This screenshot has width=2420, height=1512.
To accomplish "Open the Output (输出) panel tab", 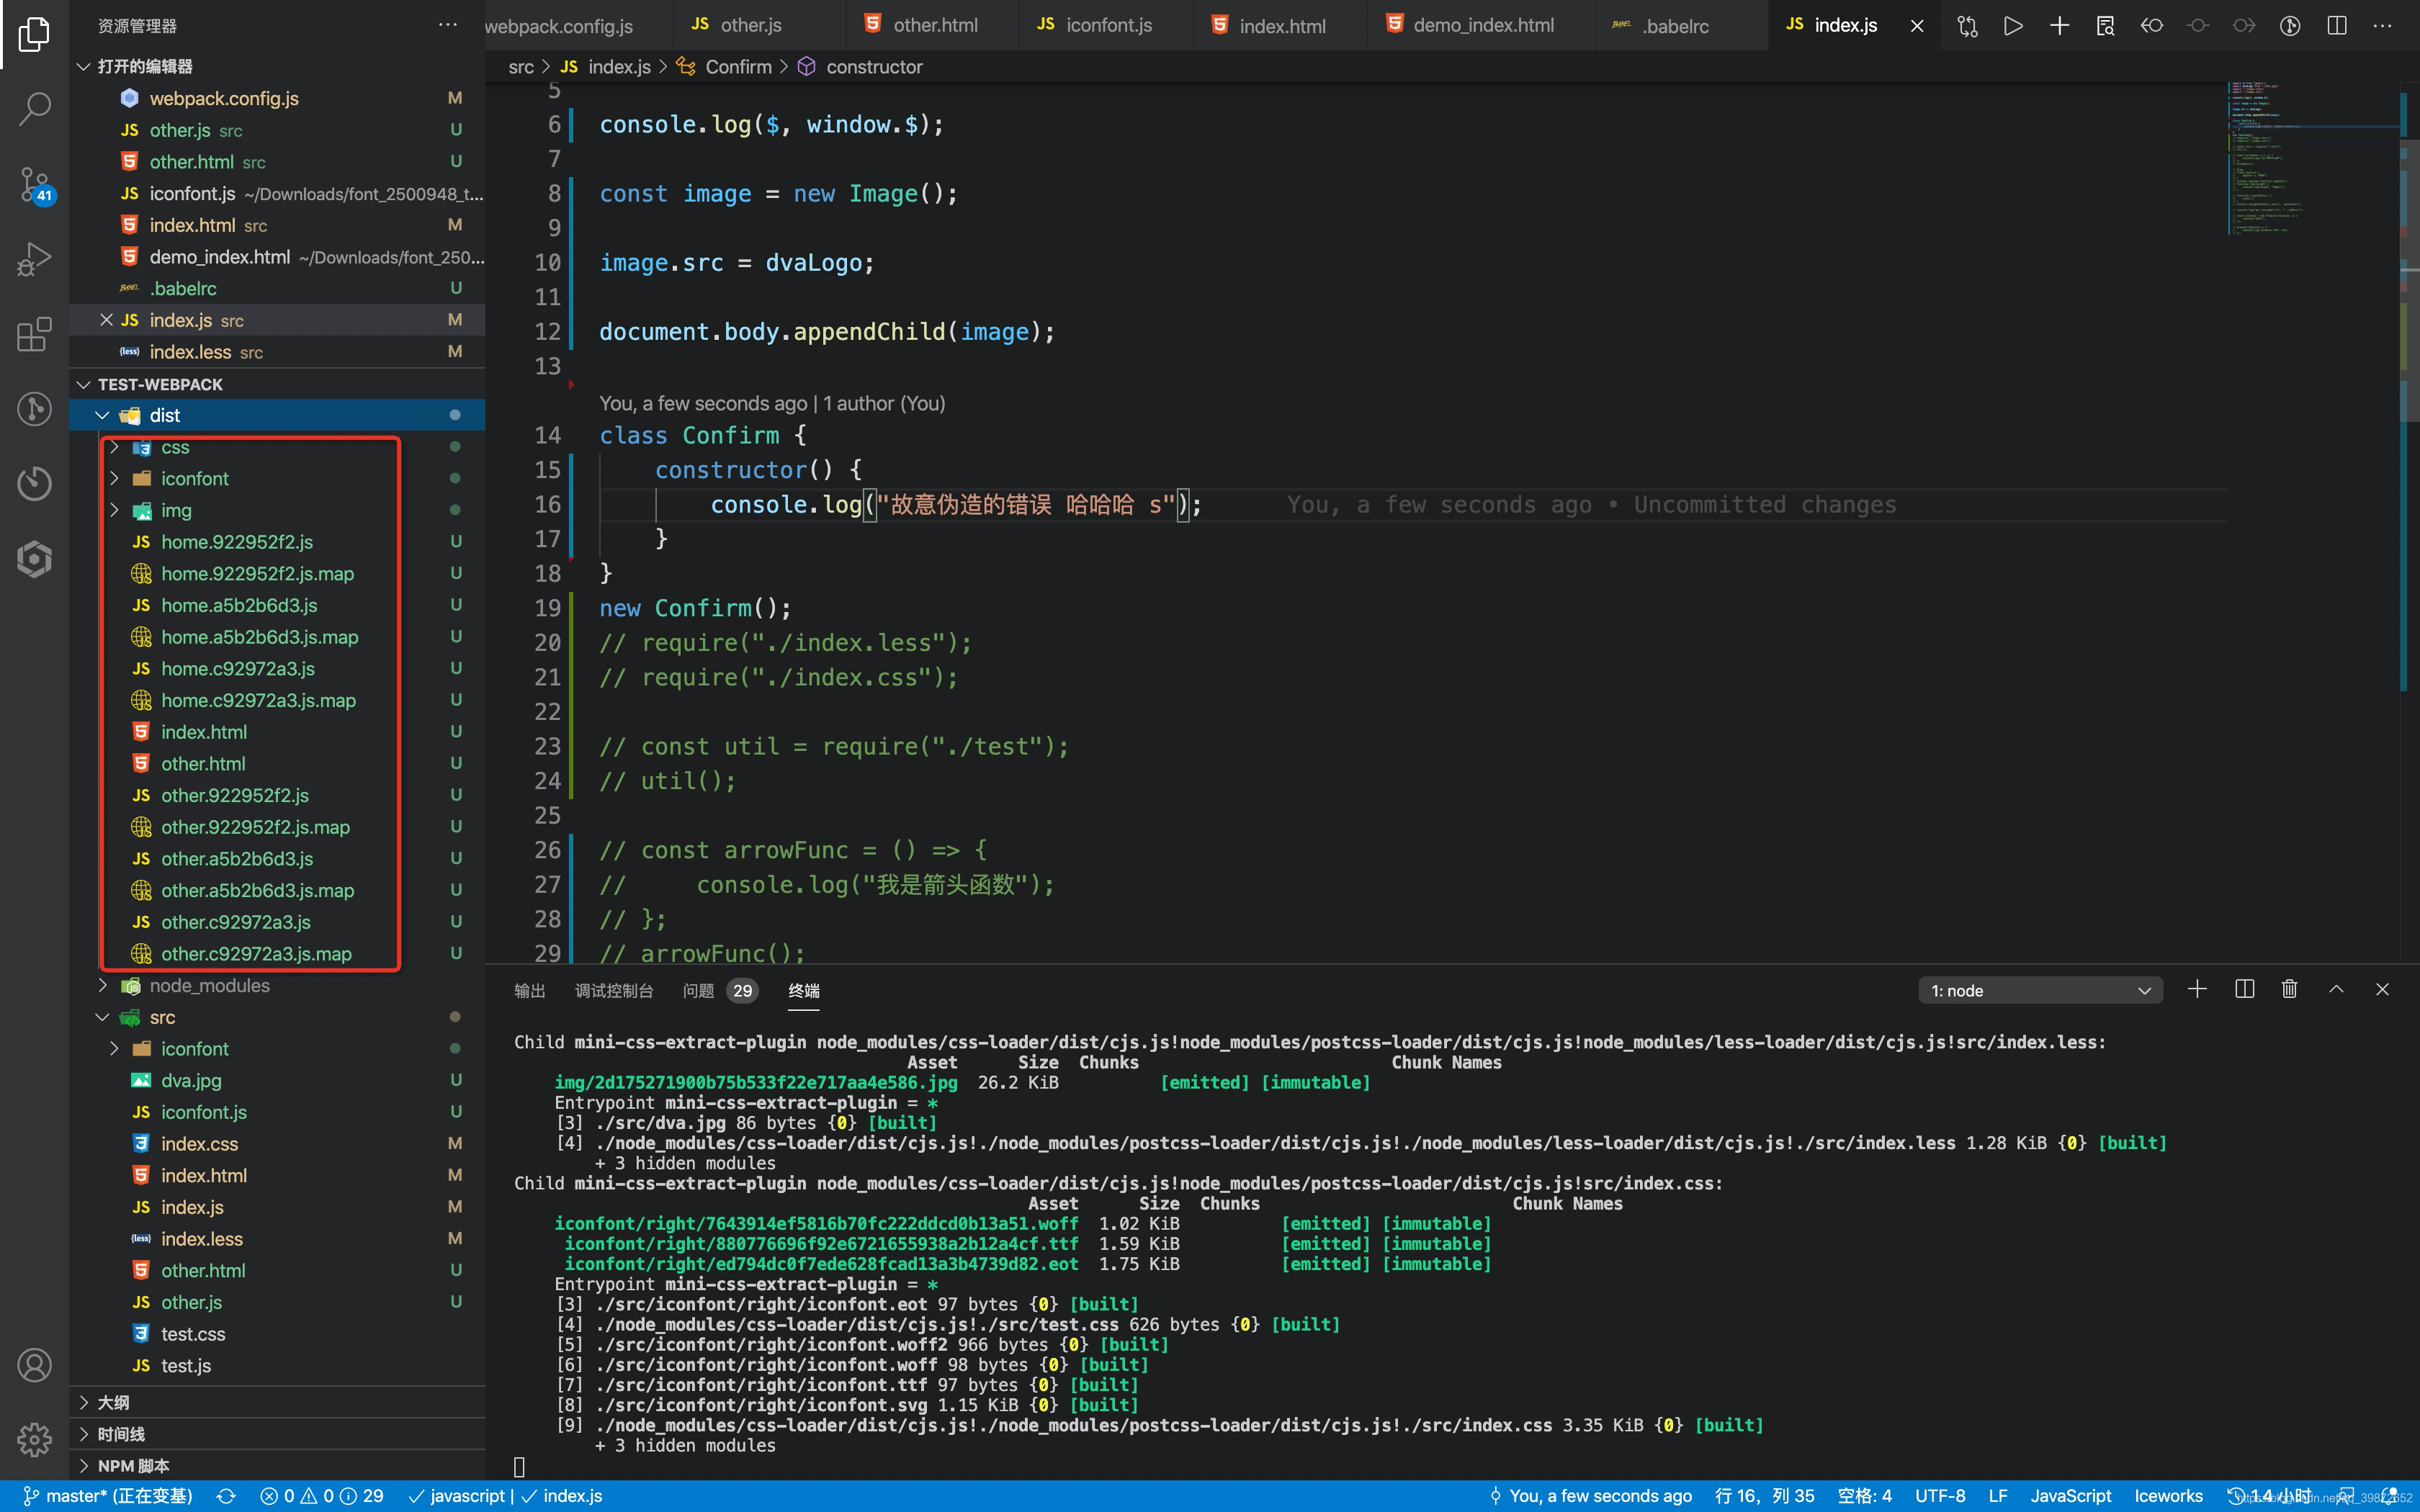I will 529,990.
